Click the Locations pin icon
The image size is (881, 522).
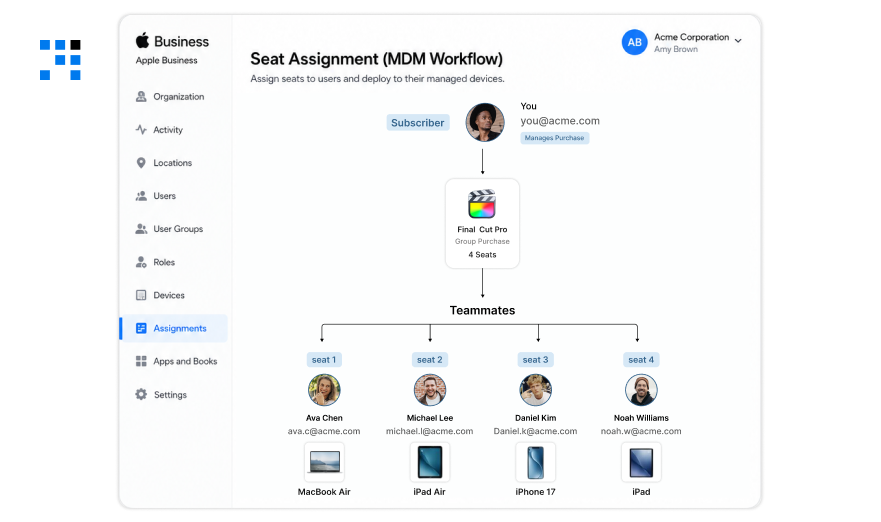coord(141,163)
